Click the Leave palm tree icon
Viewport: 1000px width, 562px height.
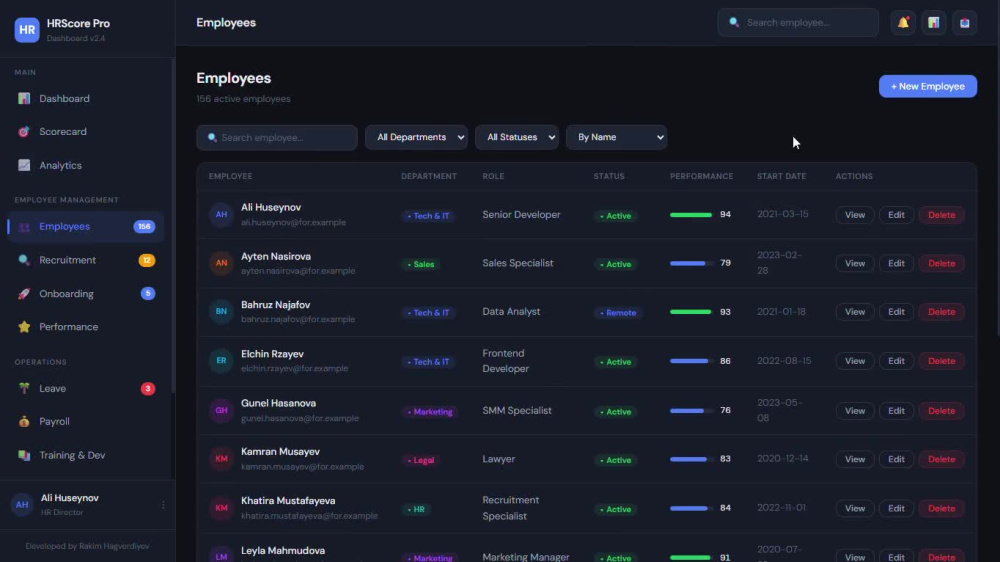[24, 388]
